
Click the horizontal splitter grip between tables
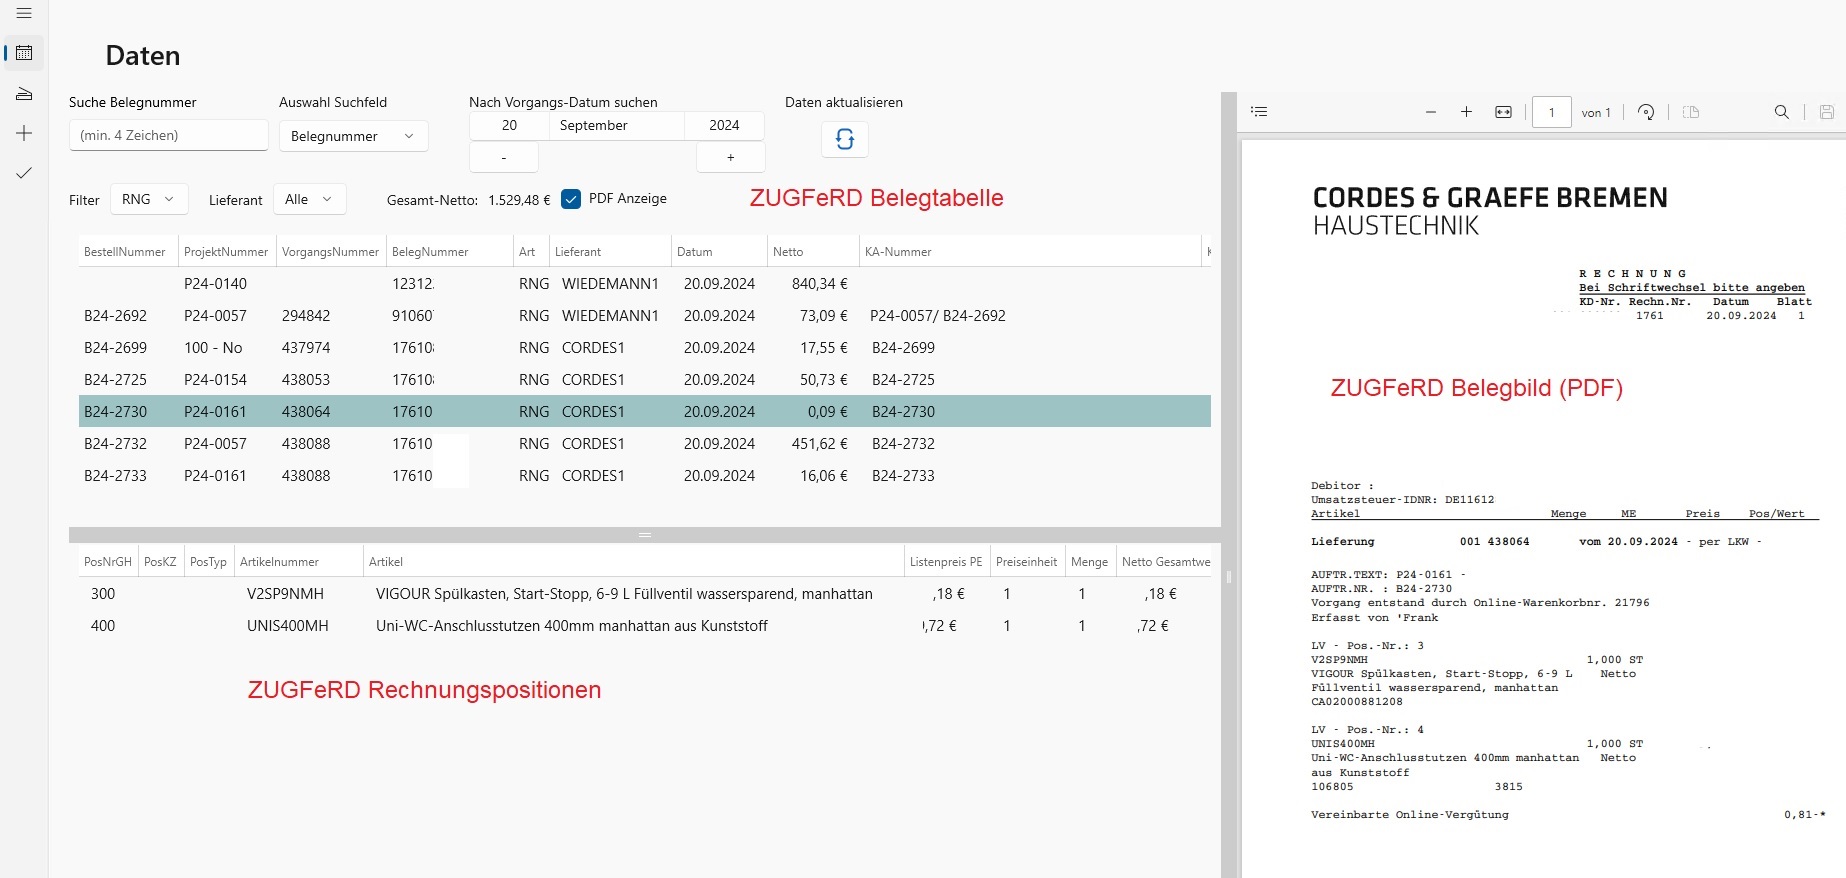(645, 535)
